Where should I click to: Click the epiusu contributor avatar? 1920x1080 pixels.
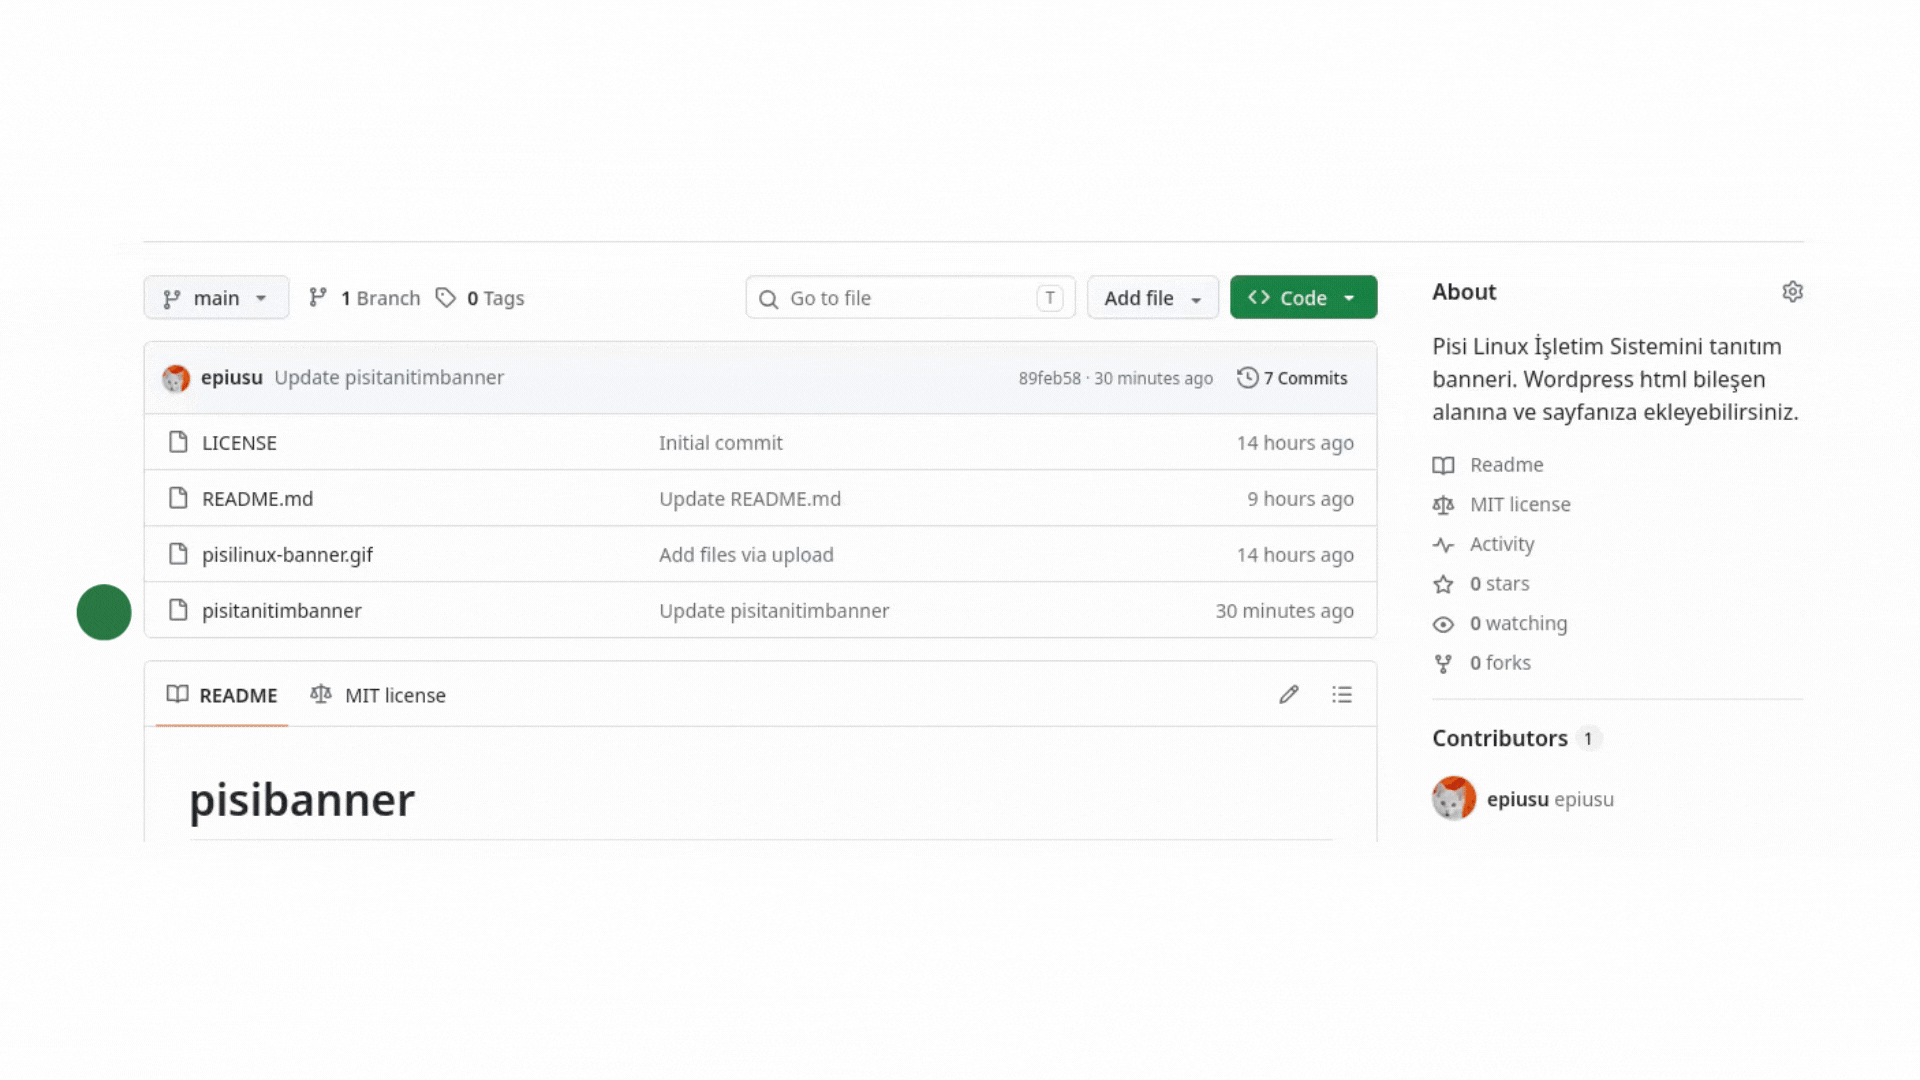point(1454,799)
